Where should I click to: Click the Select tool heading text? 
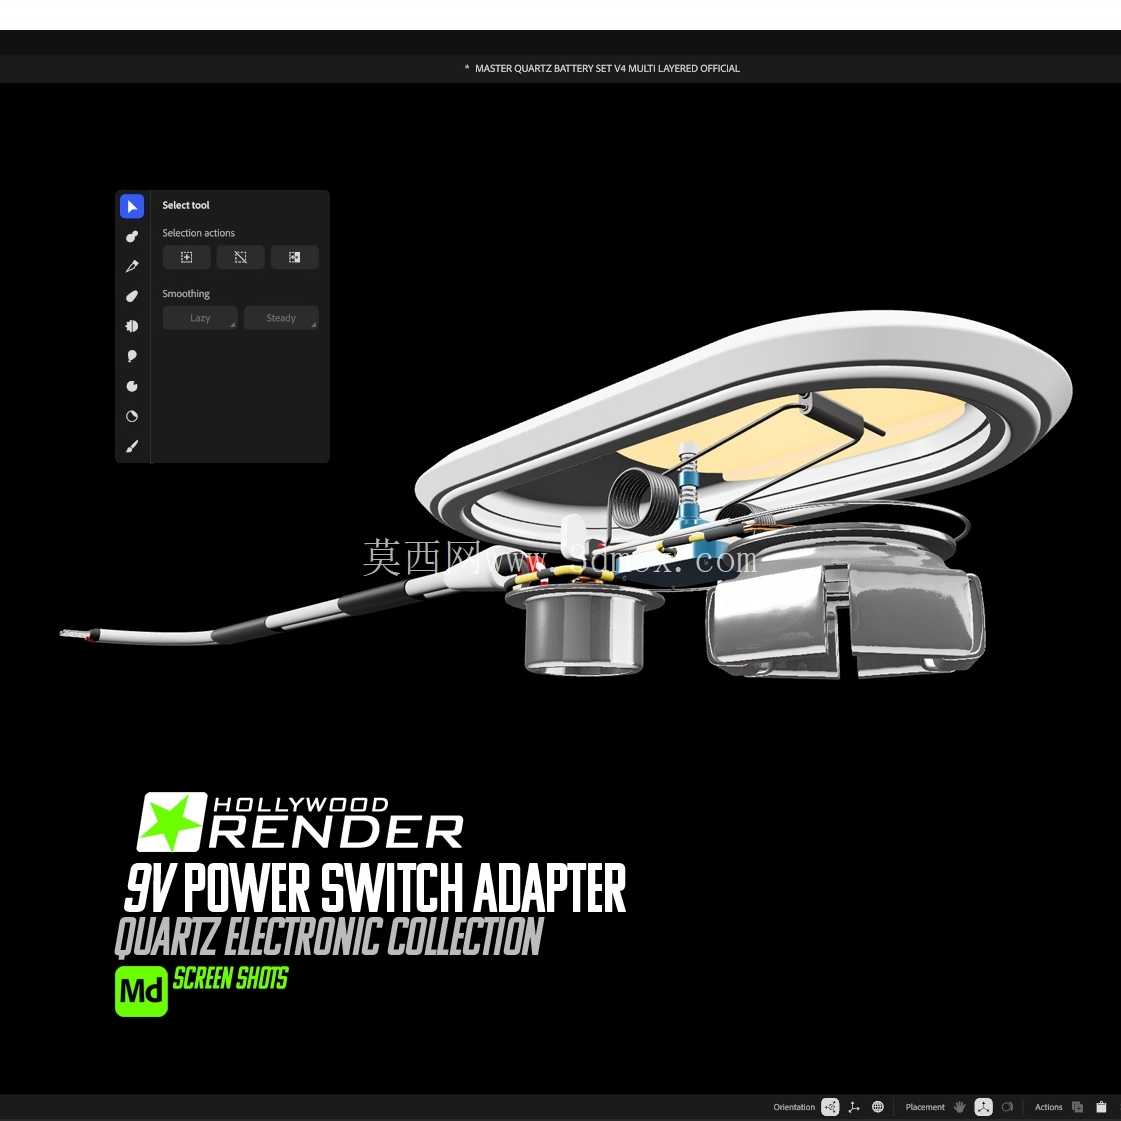click(186, 205)
